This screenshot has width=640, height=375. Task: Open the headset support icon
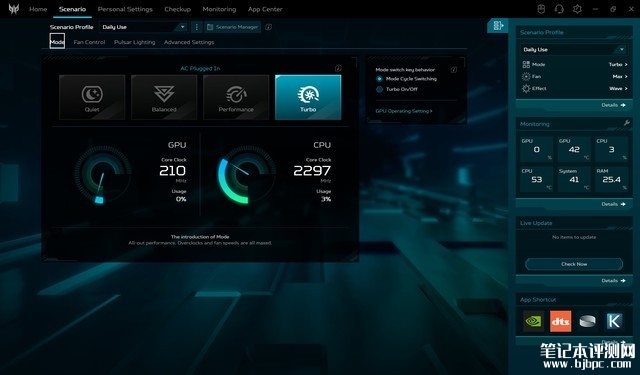[x=559, y=9]
